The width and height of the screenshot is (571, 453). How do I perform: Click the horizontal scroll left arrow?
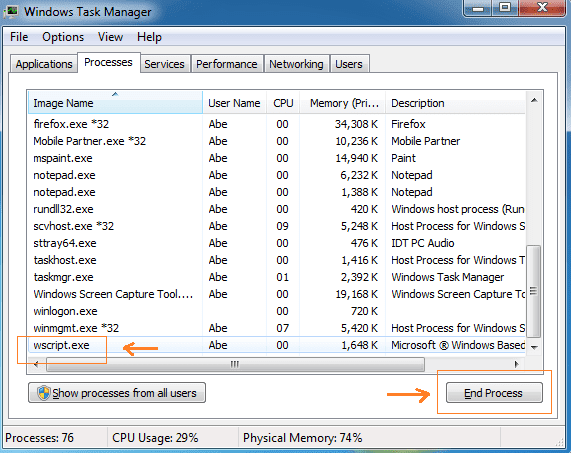coord(36,364)
